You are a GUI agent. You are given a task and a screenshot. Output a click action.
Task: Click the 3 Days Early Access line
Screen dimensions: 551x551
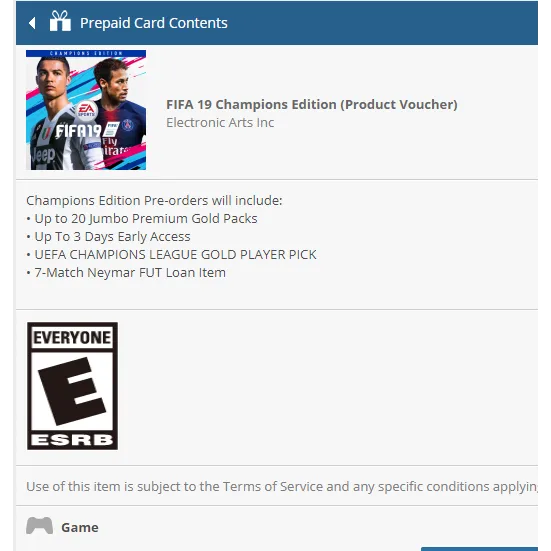tap(112, 237)
